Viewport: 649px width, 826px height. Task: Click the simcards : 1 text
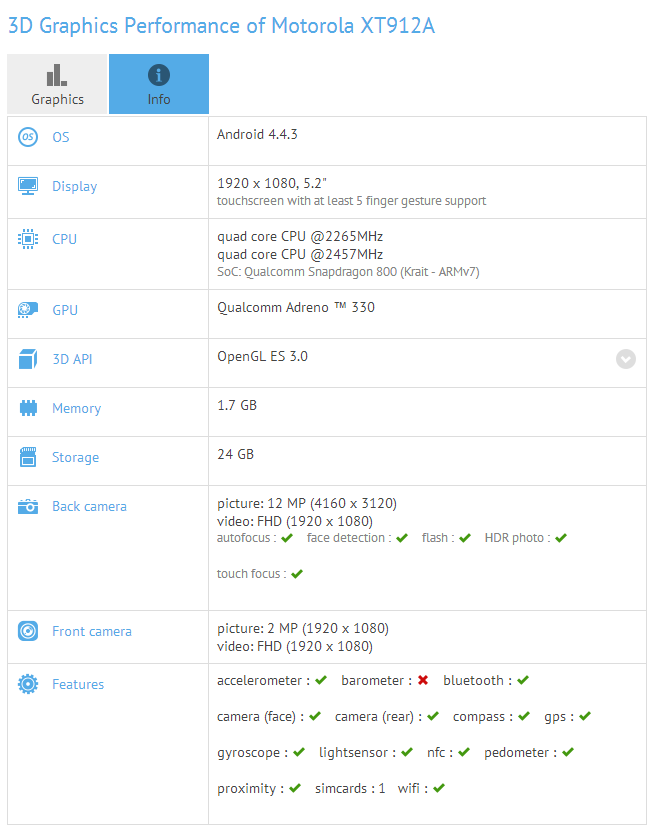[x=350, y=789]
